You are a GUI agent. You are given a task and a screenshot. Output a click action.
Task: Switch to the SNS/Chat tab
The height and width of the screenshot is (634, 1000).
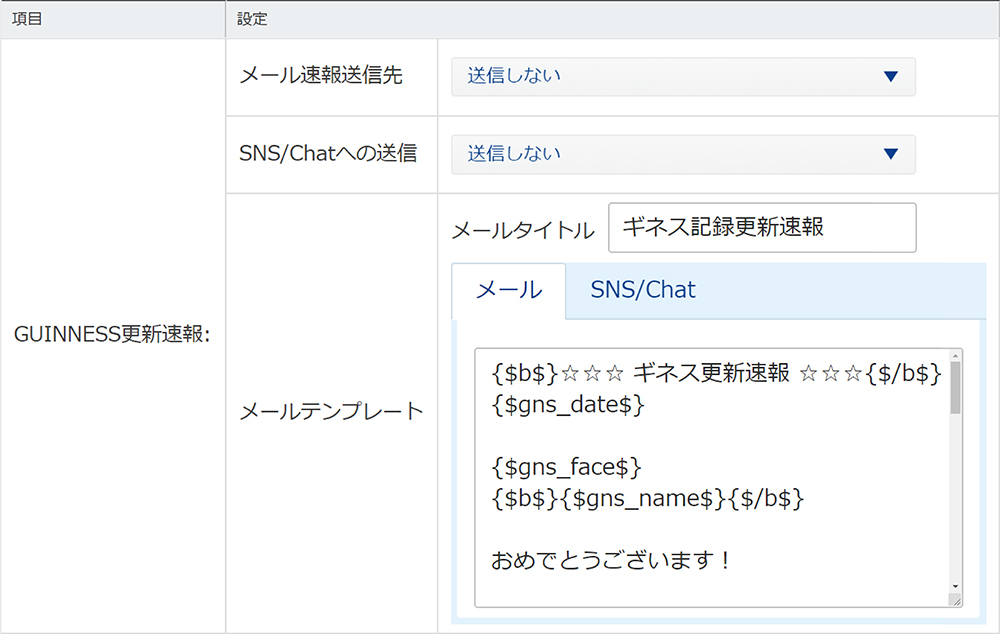(x=643, y=291)
